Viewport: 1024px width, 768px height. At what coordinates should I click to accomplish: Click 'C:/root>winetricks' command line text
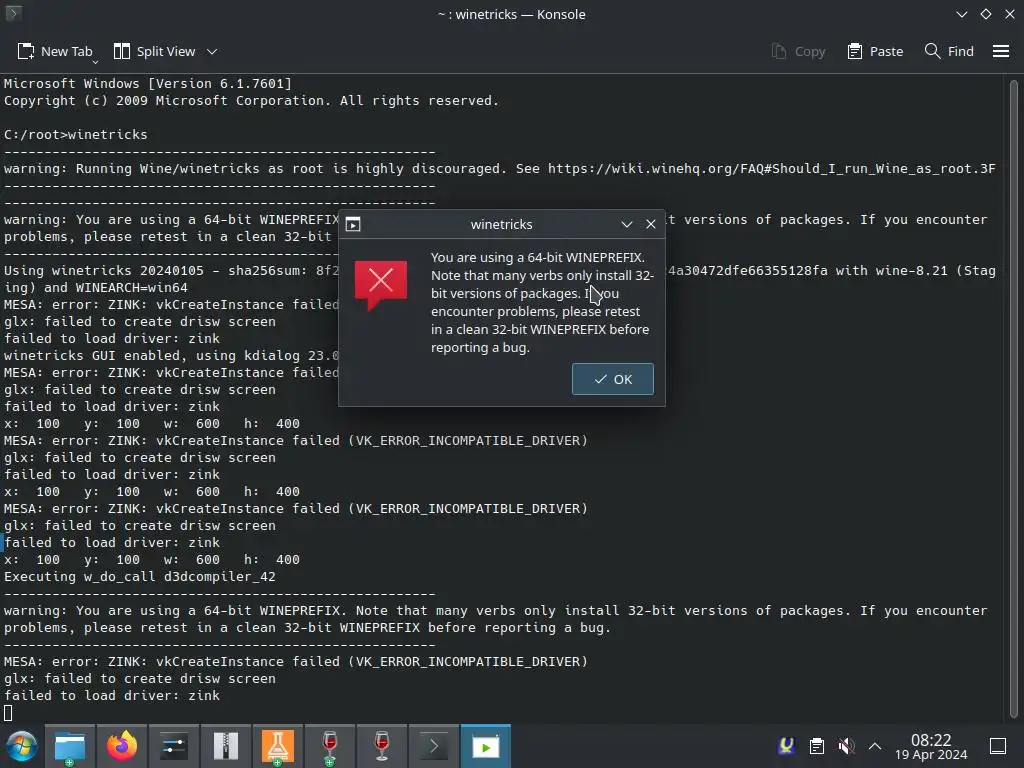click(76, 135)
